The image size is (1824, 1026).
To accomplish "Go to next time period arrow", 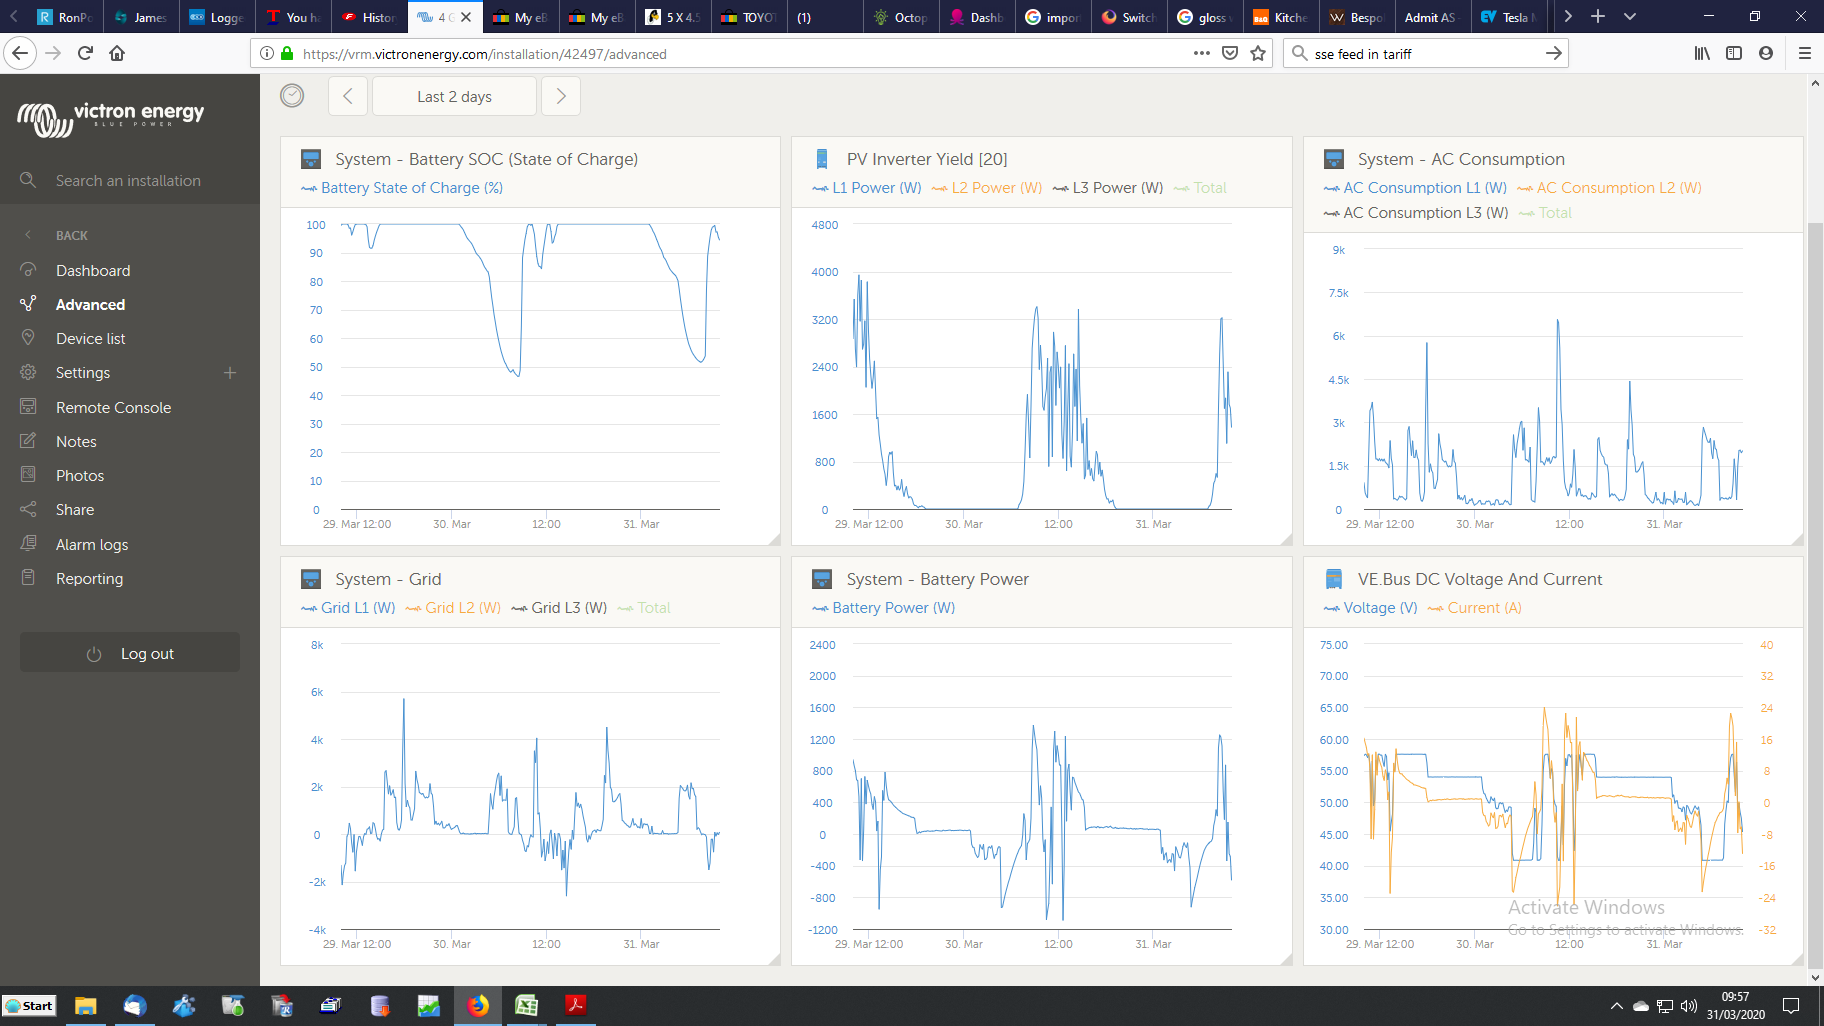I will click(561, 96).
